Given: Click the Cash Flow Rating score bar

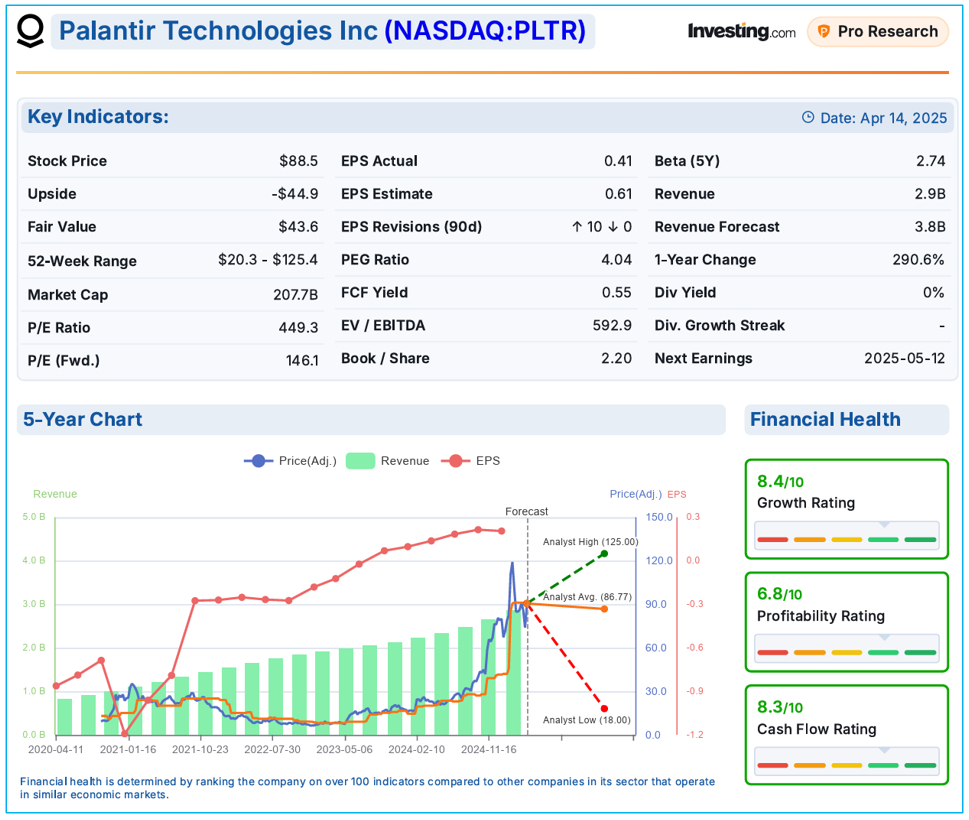Looking at the screenshot, I should click(847, 761).
